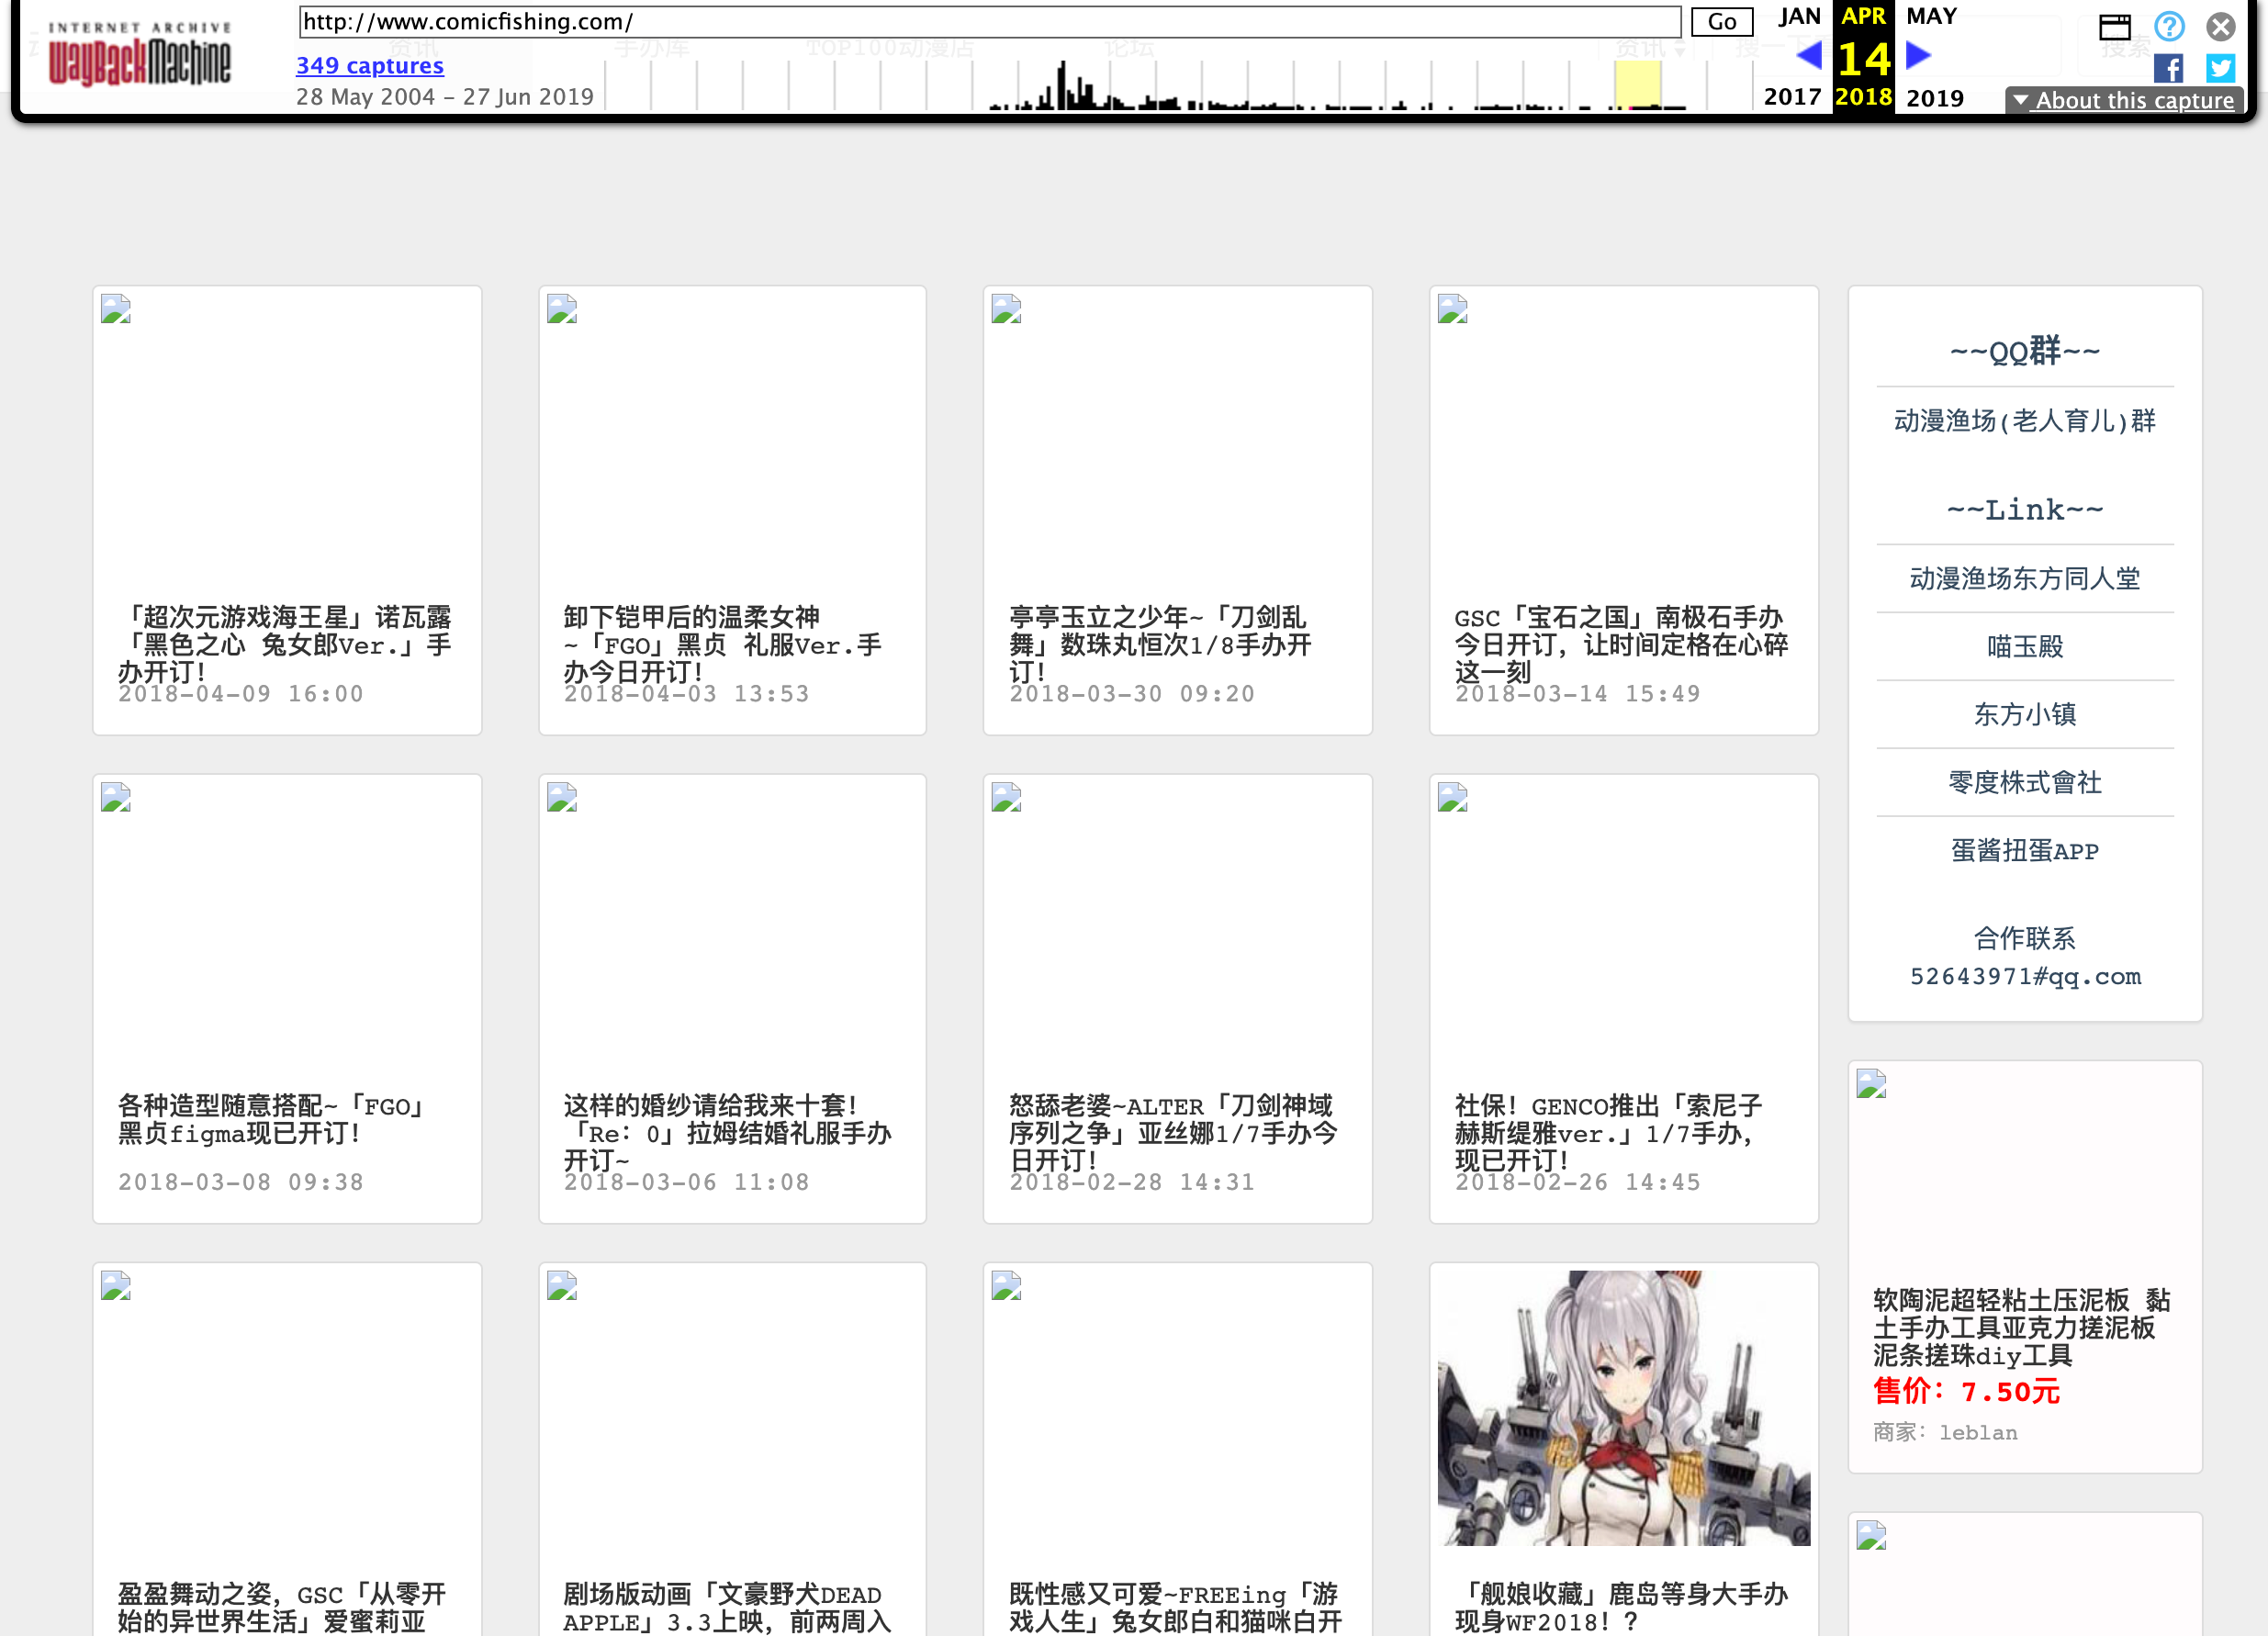Click the ~~Link~~ heading
The height and width of the screenshot is (1636, 2268).
pos(2025,510)
